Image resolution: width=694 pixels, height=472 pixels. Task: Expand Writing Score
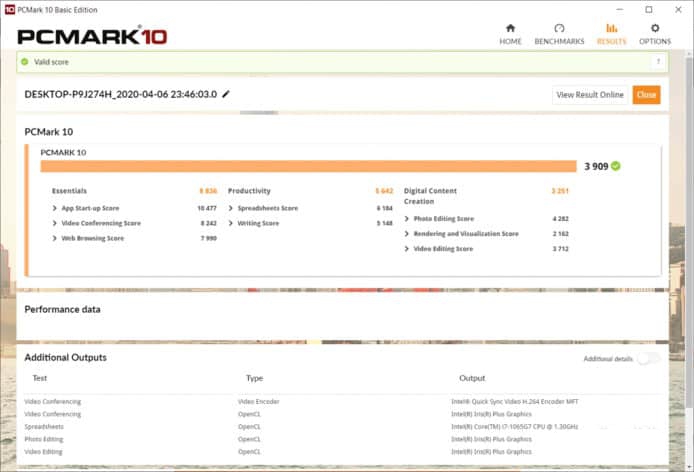click(x=231, y=223)
